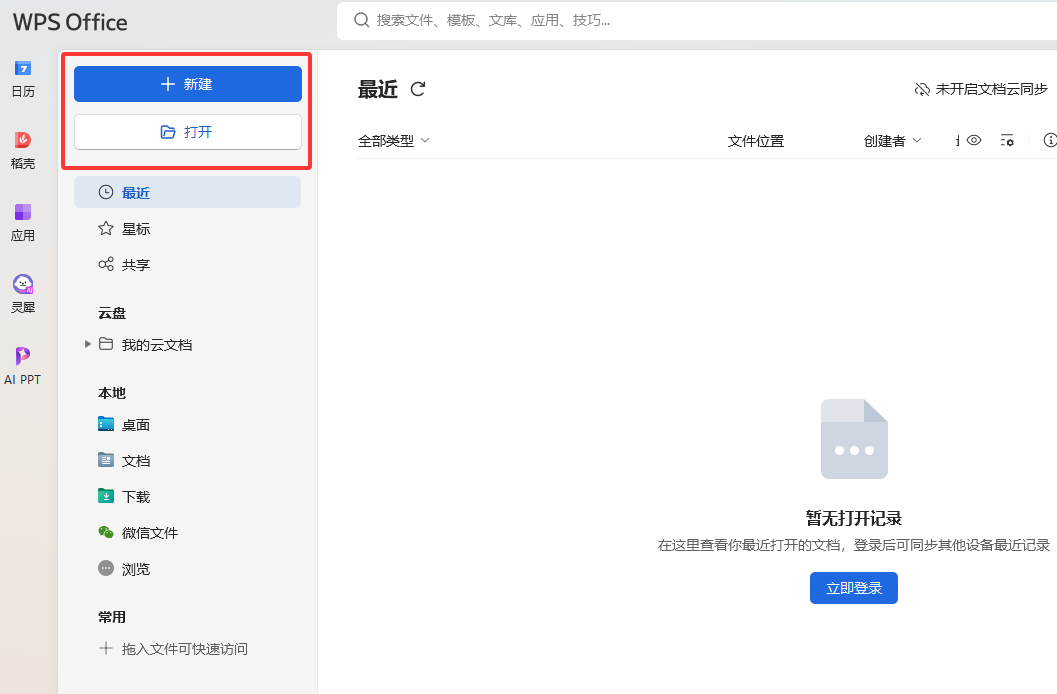Select 星标 starred files
1057x694 pixels.
coord(187,229)
